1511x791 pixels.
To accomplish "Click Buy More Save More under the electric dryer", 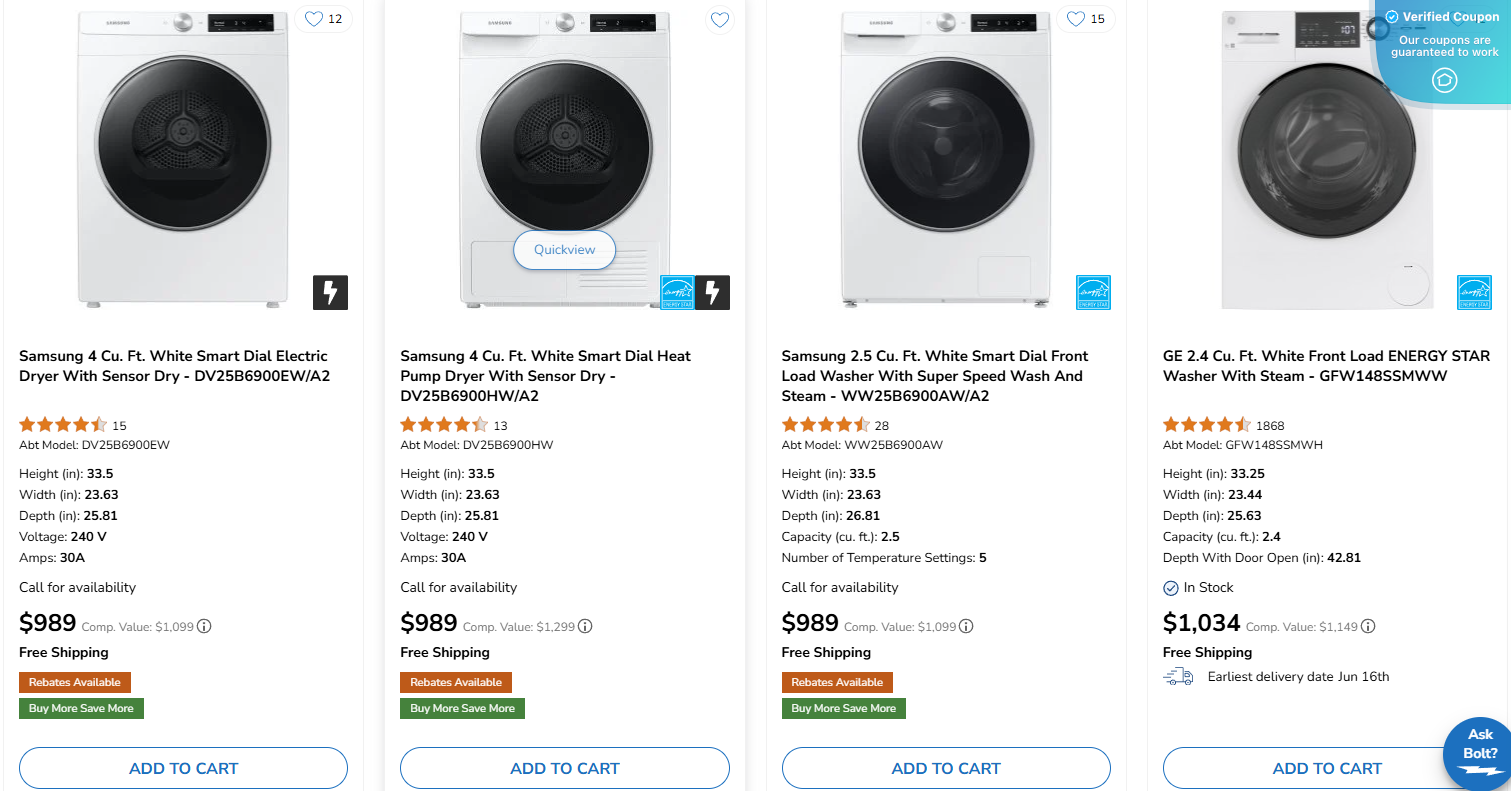I will pyautogui.click(x=81, y=708).
